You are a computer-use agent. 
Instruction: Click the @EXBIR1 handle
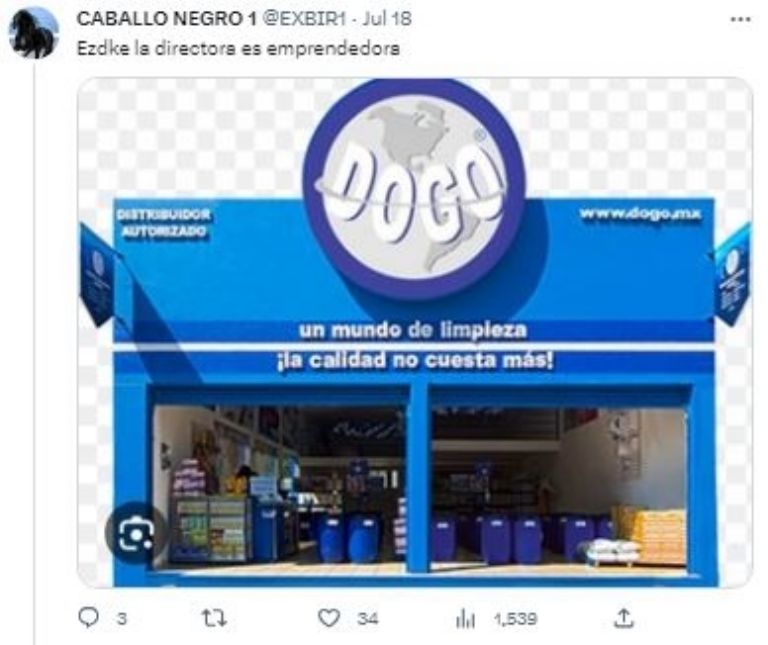(305, 19)
